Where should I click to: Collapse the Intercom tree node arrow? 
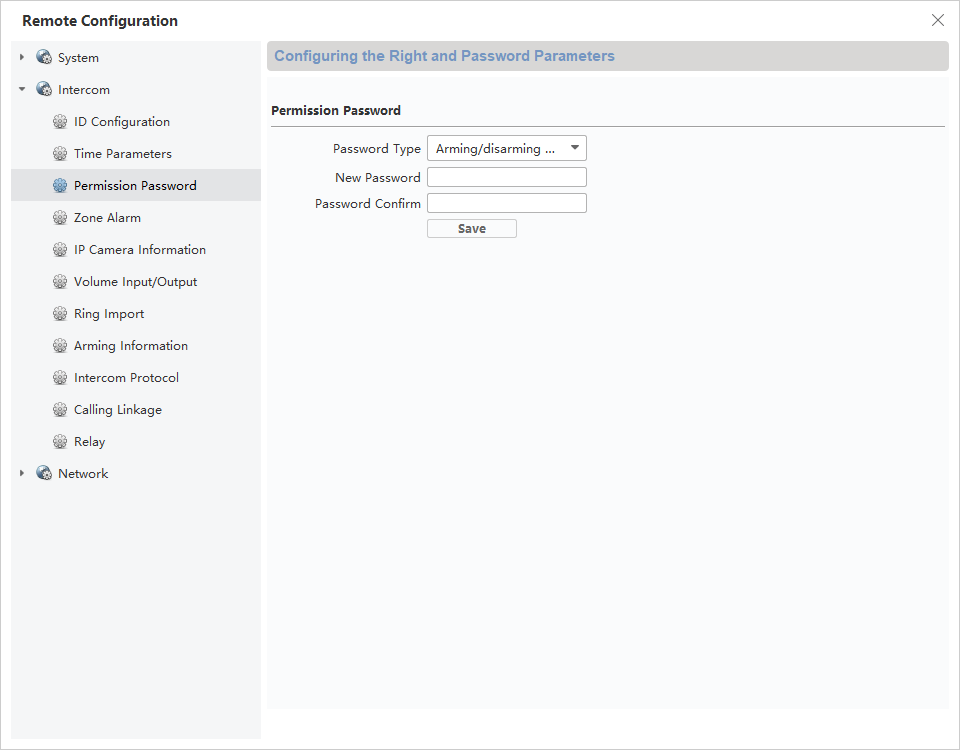[22, 90]
